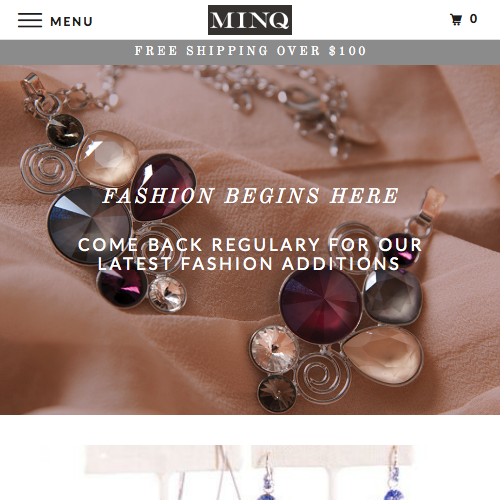Click the clear crystal on the left pendant

point(167,294)
